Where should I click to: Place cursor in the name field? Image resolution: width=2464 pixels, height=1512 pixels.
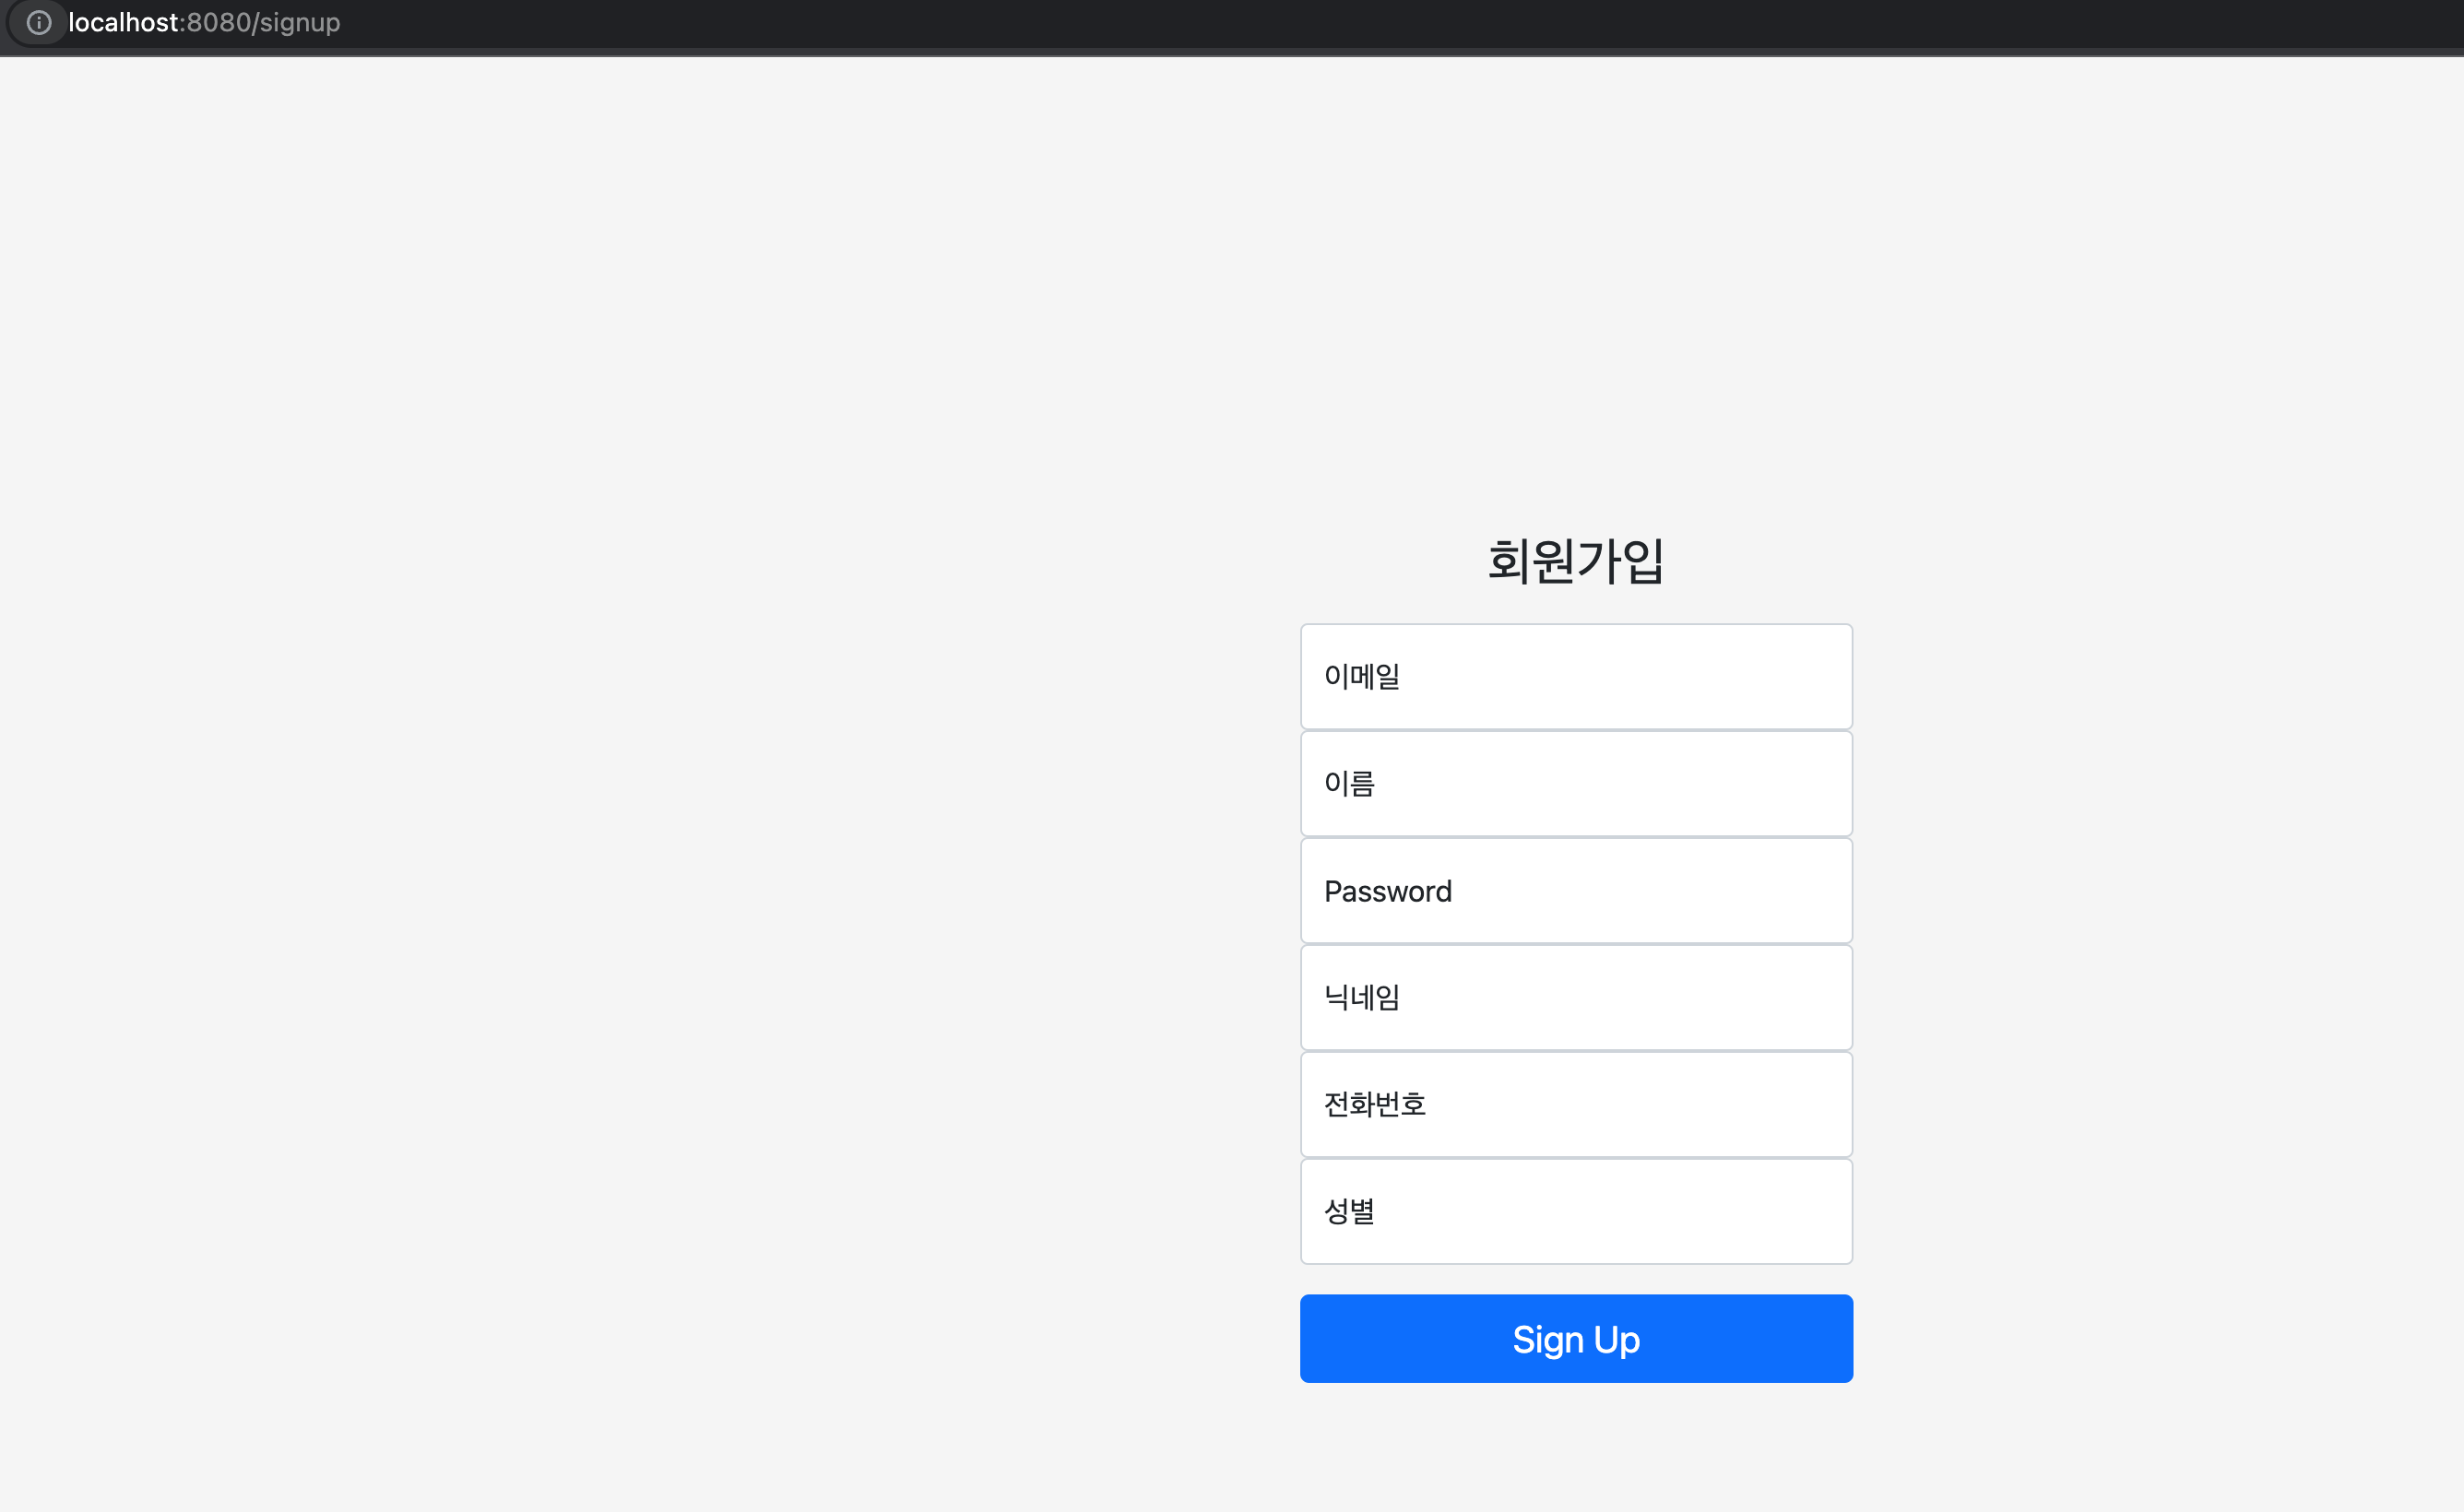tap(1576, 784)
